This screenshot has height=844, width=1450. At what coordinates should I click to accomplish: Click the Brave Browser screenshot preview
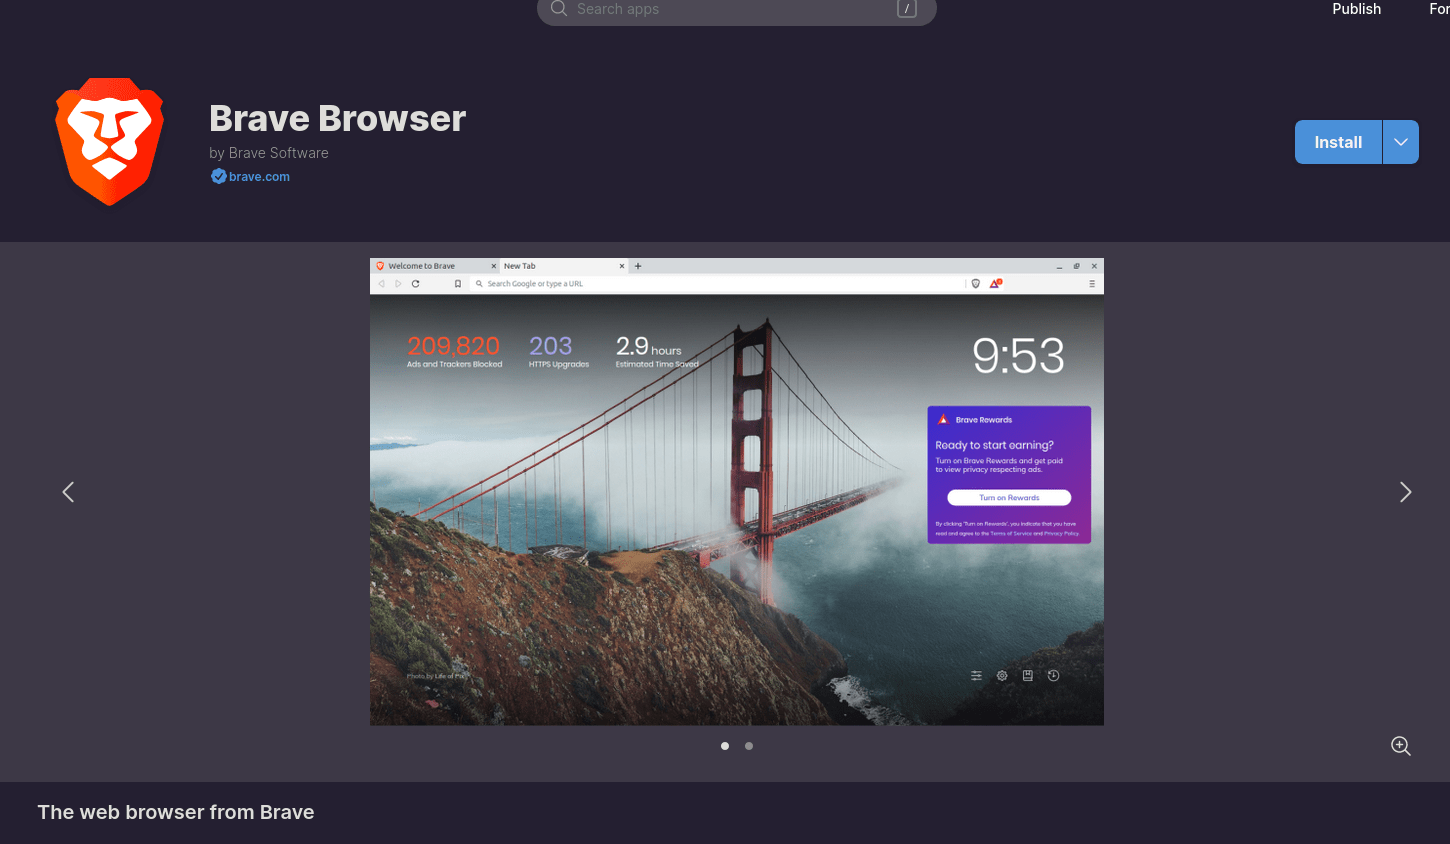(737, 492)
